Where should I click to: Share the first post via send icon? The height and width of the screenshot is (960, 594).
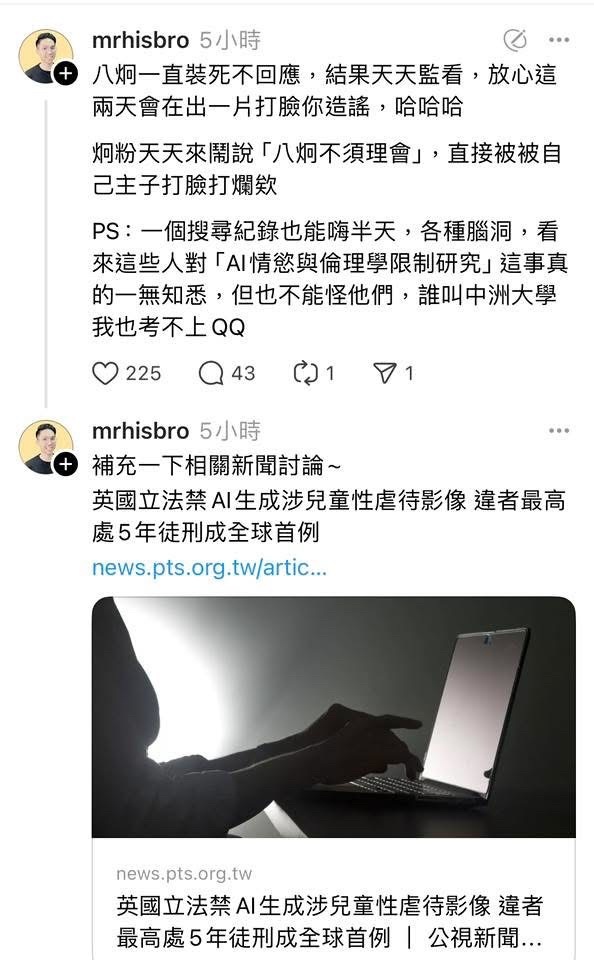coord(385,373)
